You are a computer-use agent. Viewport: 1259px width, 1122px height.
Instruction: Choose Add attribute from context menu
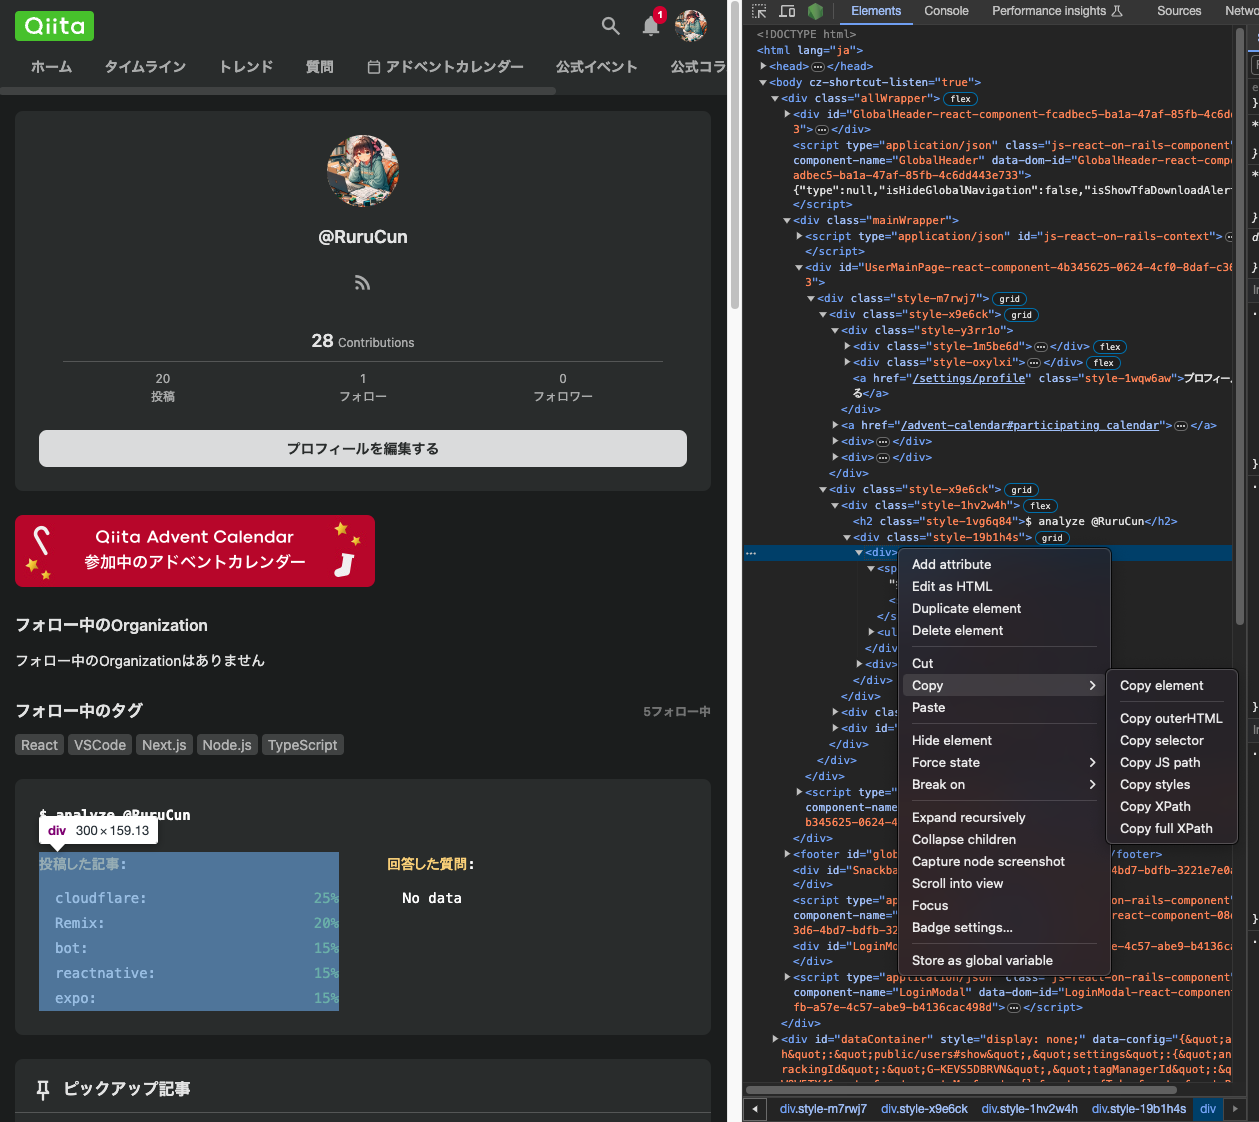(1004, 565)
